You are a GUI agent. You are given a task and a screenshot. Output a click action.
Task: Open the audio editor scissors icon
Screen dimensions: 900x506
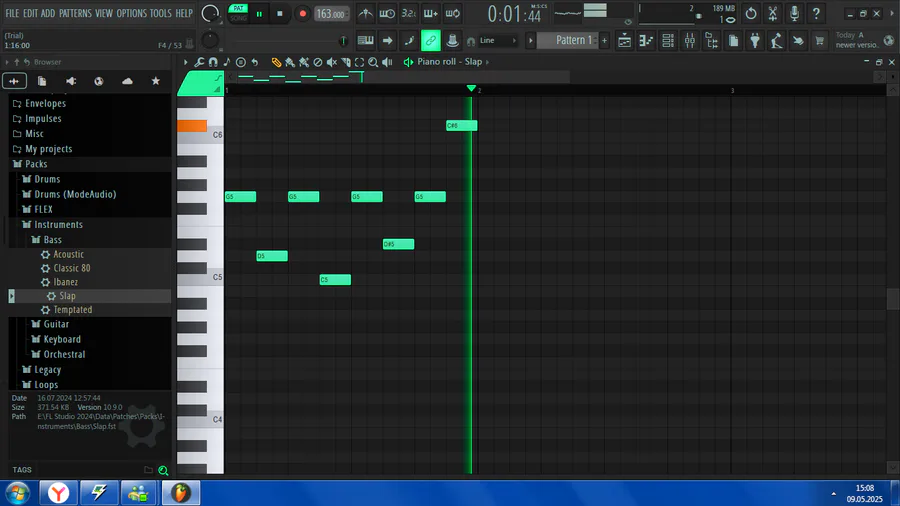[773, 13]
